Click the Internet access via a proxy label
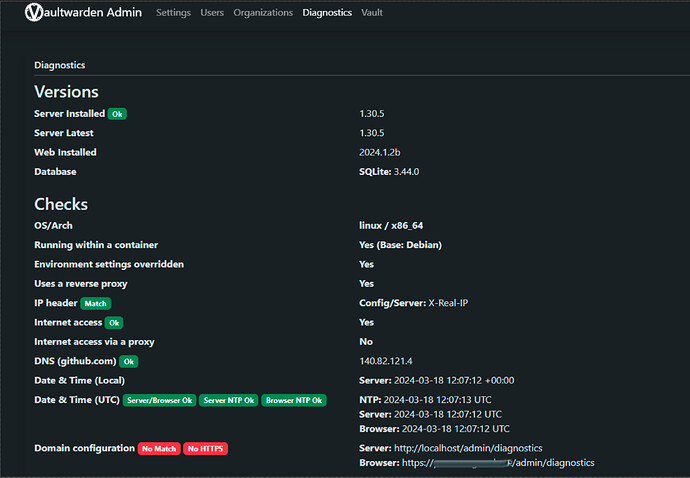 pos(95,342)
